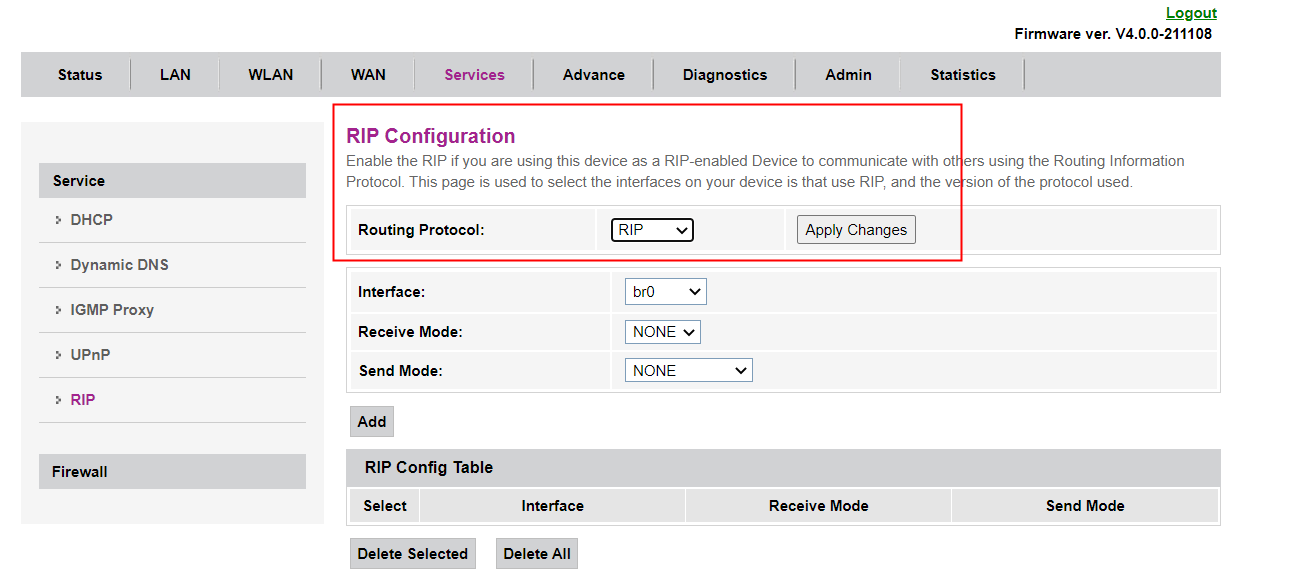Screen dimensions: 1297x579
Task: Expand the Routing Protocol dropdown
Action: click(x=652, y=230)
